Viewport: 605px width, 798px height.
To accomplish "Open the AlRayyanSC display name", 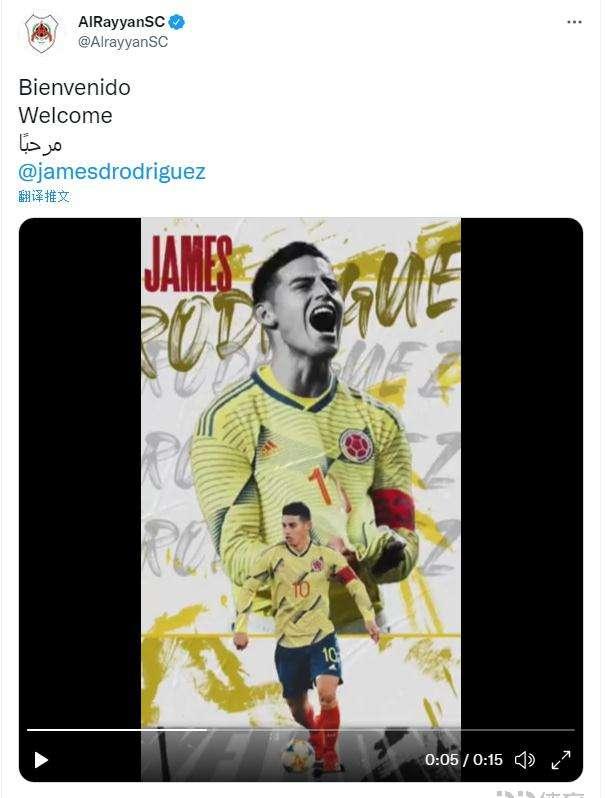I will pyautogui.click(x=121, y=22).
